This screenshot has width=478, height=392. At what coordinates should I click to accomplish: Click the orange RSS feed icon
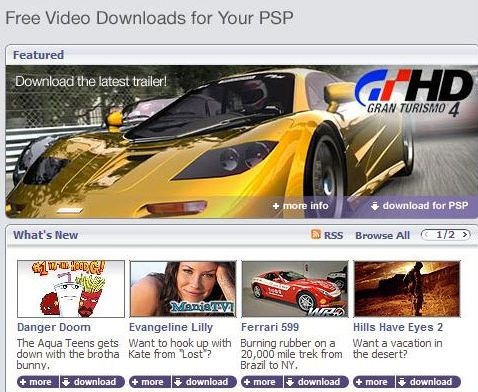pyautogui.click(x=315, y=234)
